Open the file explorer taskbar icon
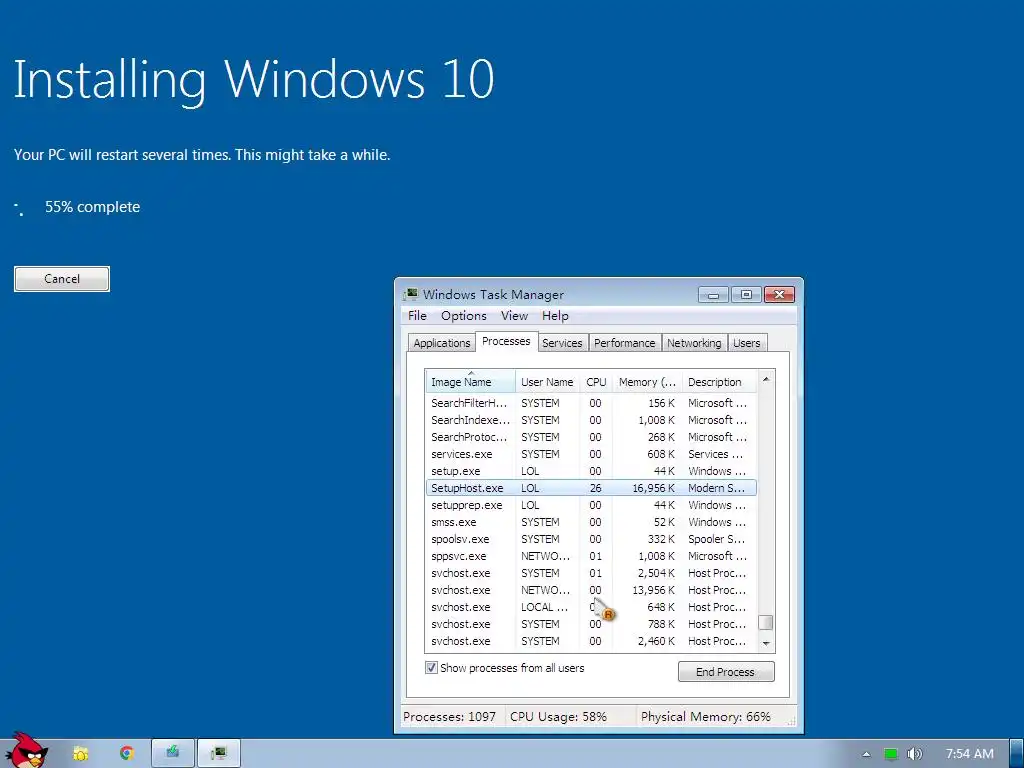This screenshot has height=768, width=1024. pos(80,754)
